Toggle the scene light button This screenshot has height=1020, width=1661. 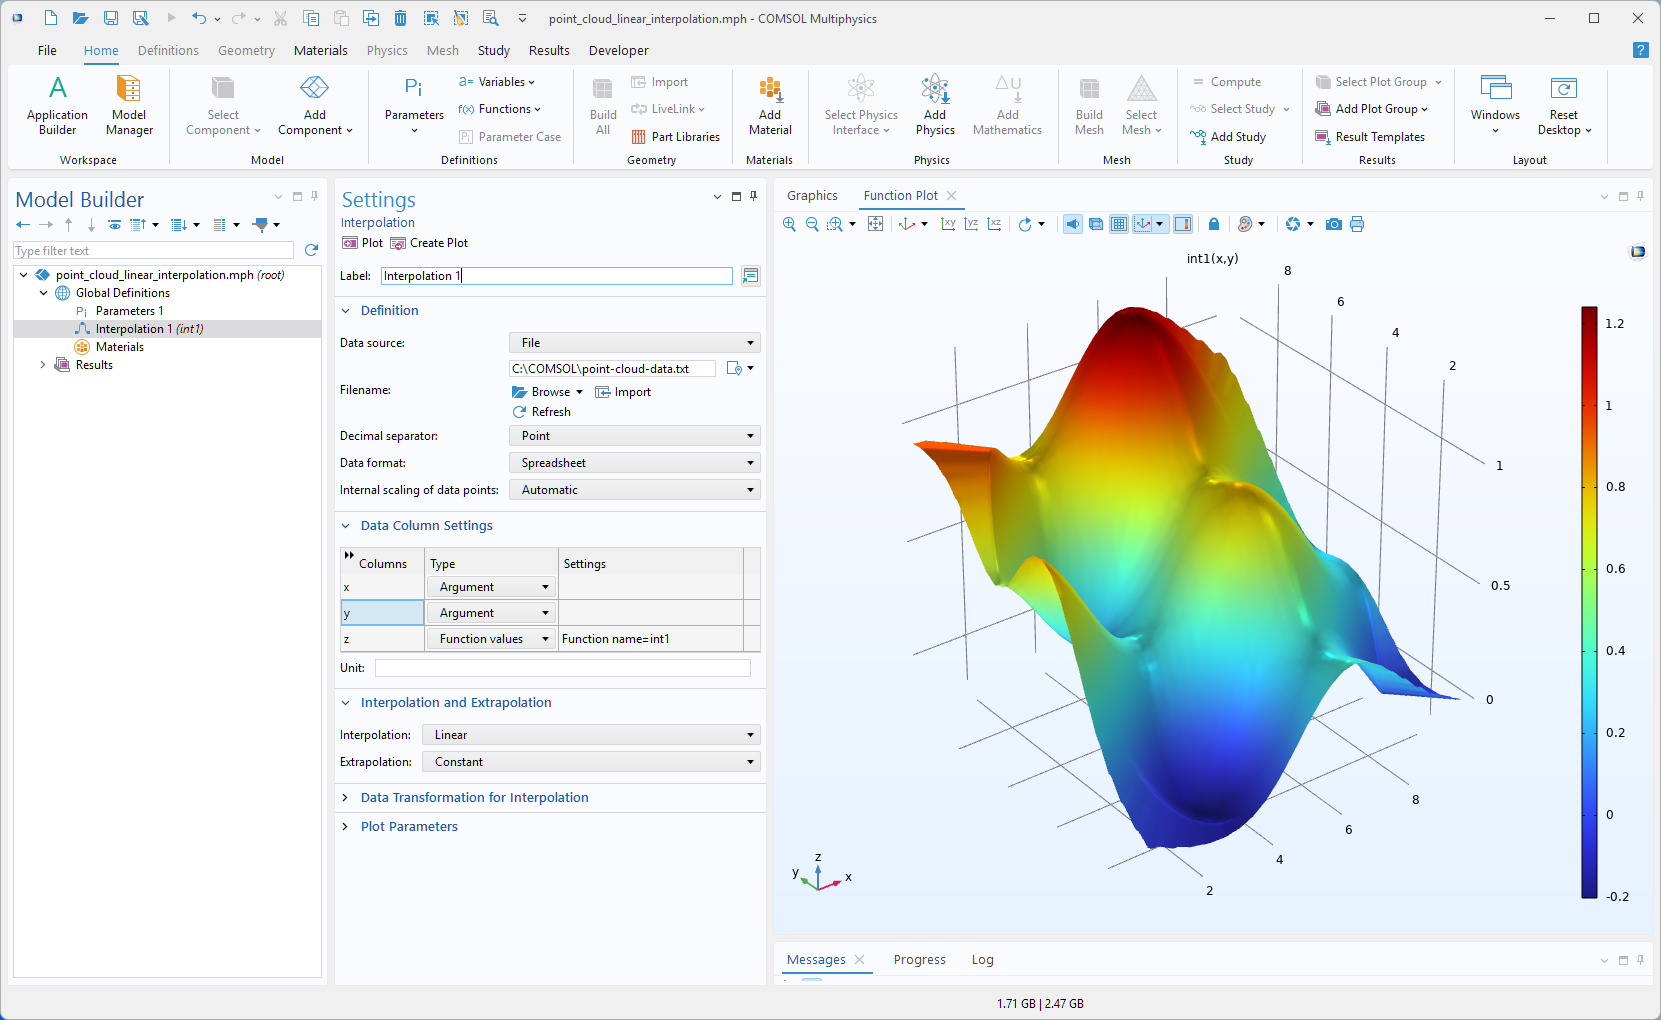tap(1072, 224)
